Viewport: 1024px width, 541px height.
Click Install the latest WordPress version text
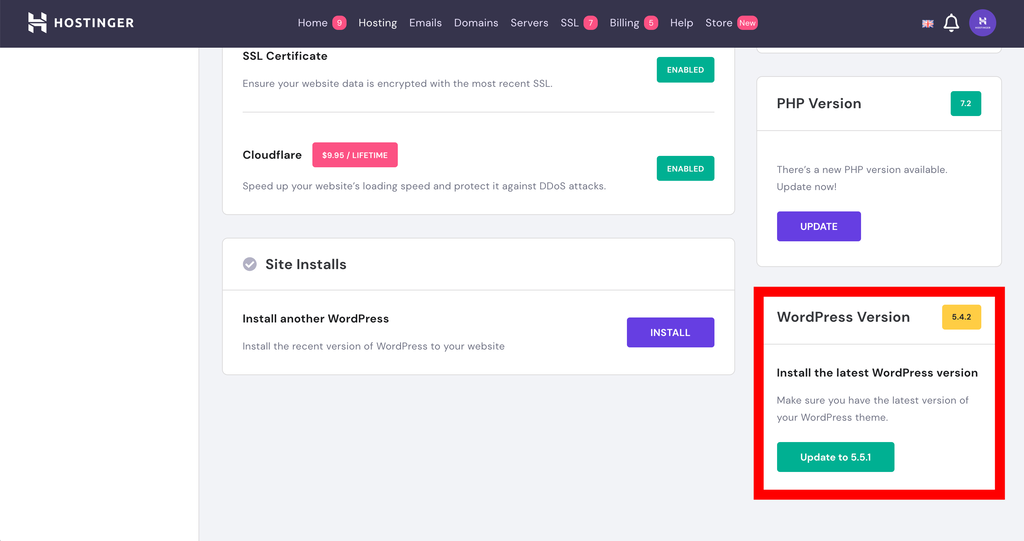pyautogui.click(x=877, y=373)
